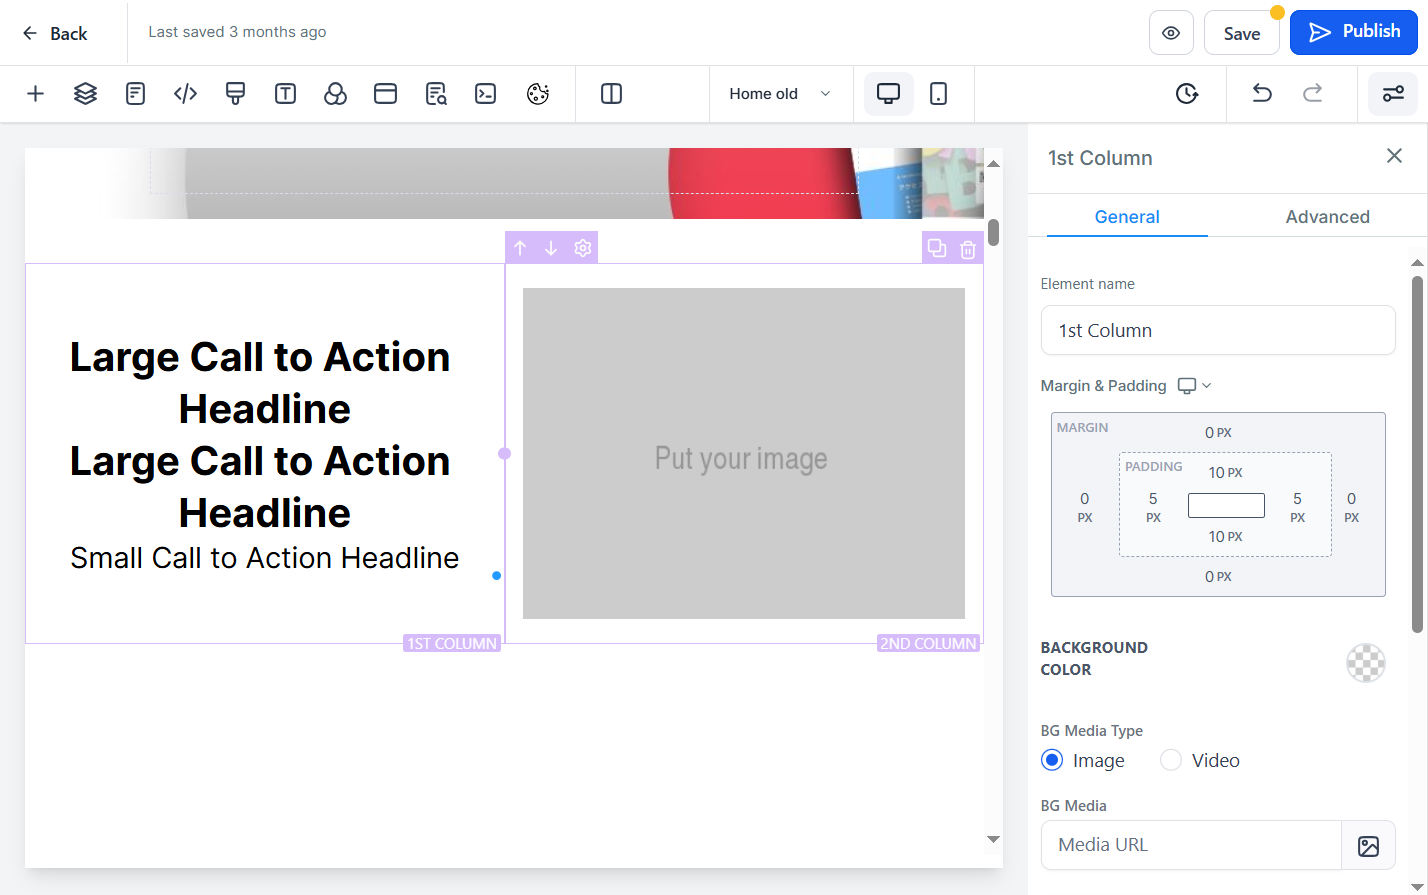
Task: Open the layers panel icon
Action: tap(86, 94)
